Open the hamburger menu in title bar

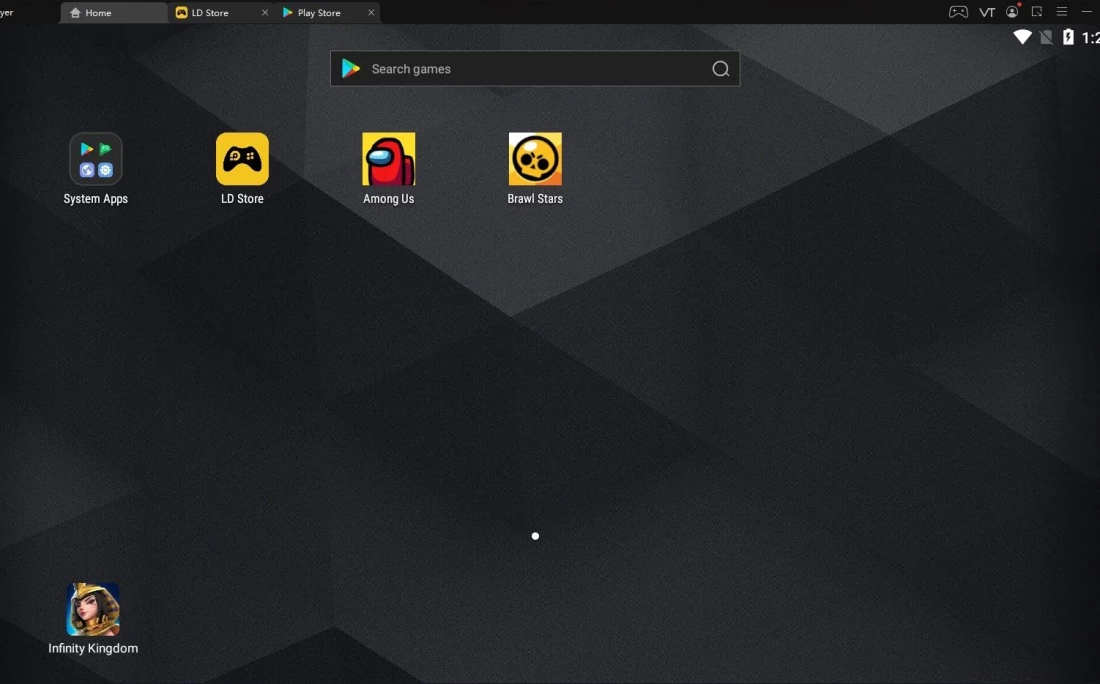1062,12
